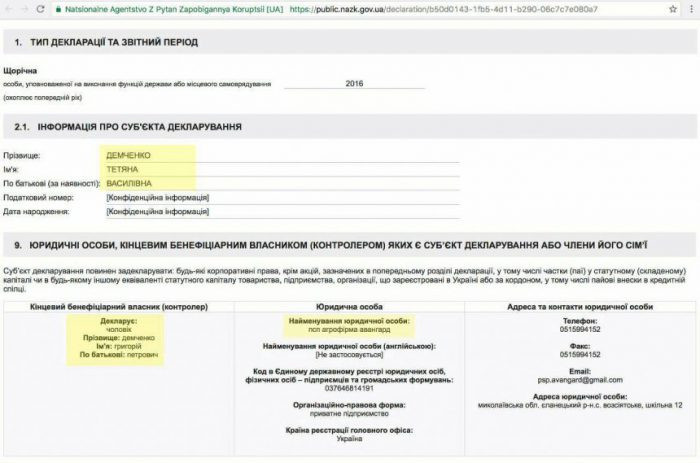The image size is (700, 463).
Task: Click the URL in the address bar
Action: pos(443,9)
